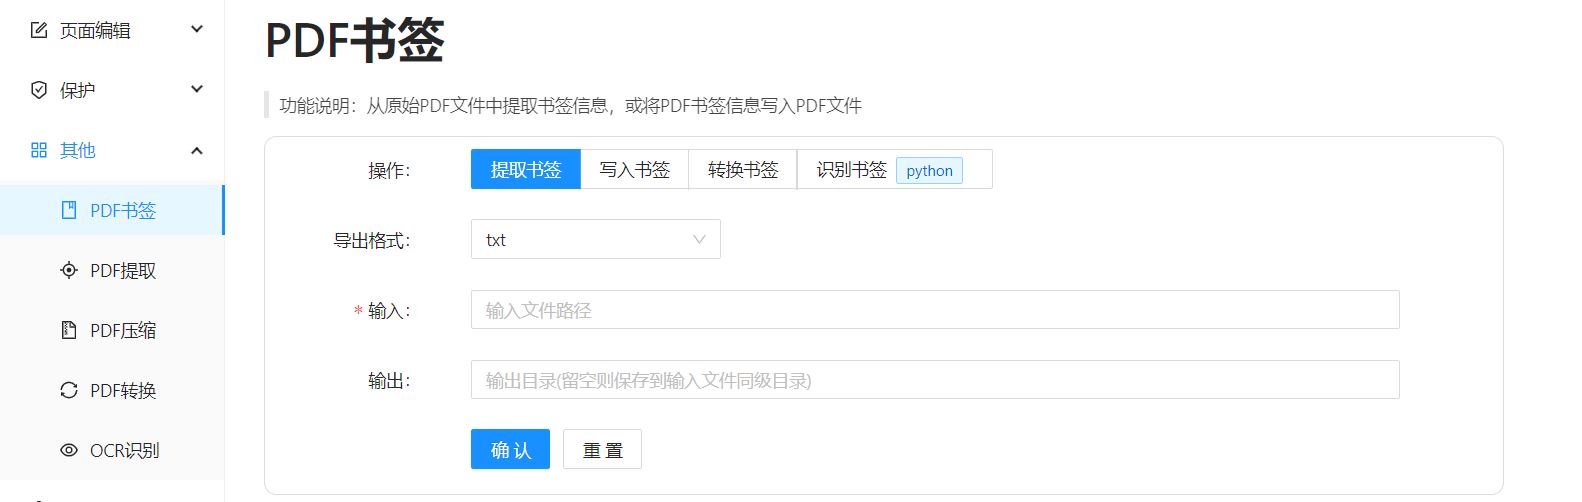This screenshot has height=502, width=1582.
Task: Click the 确认 confirm button
Action: click(x=510, y=450)
